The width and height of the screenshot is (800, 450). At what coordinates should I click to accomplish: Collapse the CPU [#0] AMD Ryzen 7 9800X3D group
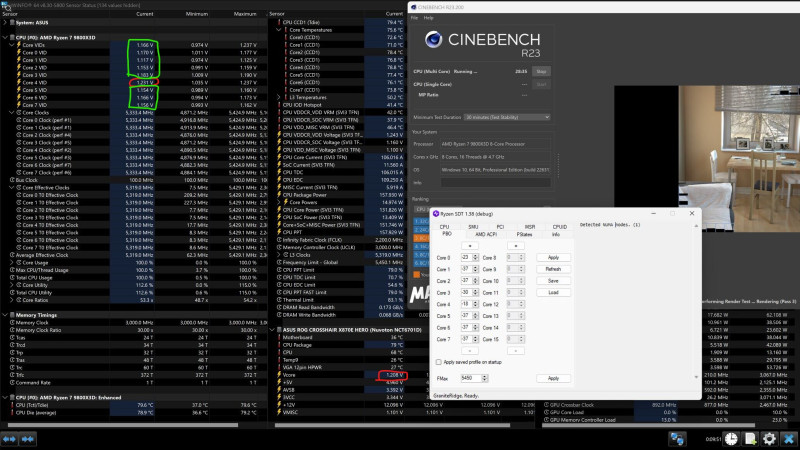pos(5,37)
